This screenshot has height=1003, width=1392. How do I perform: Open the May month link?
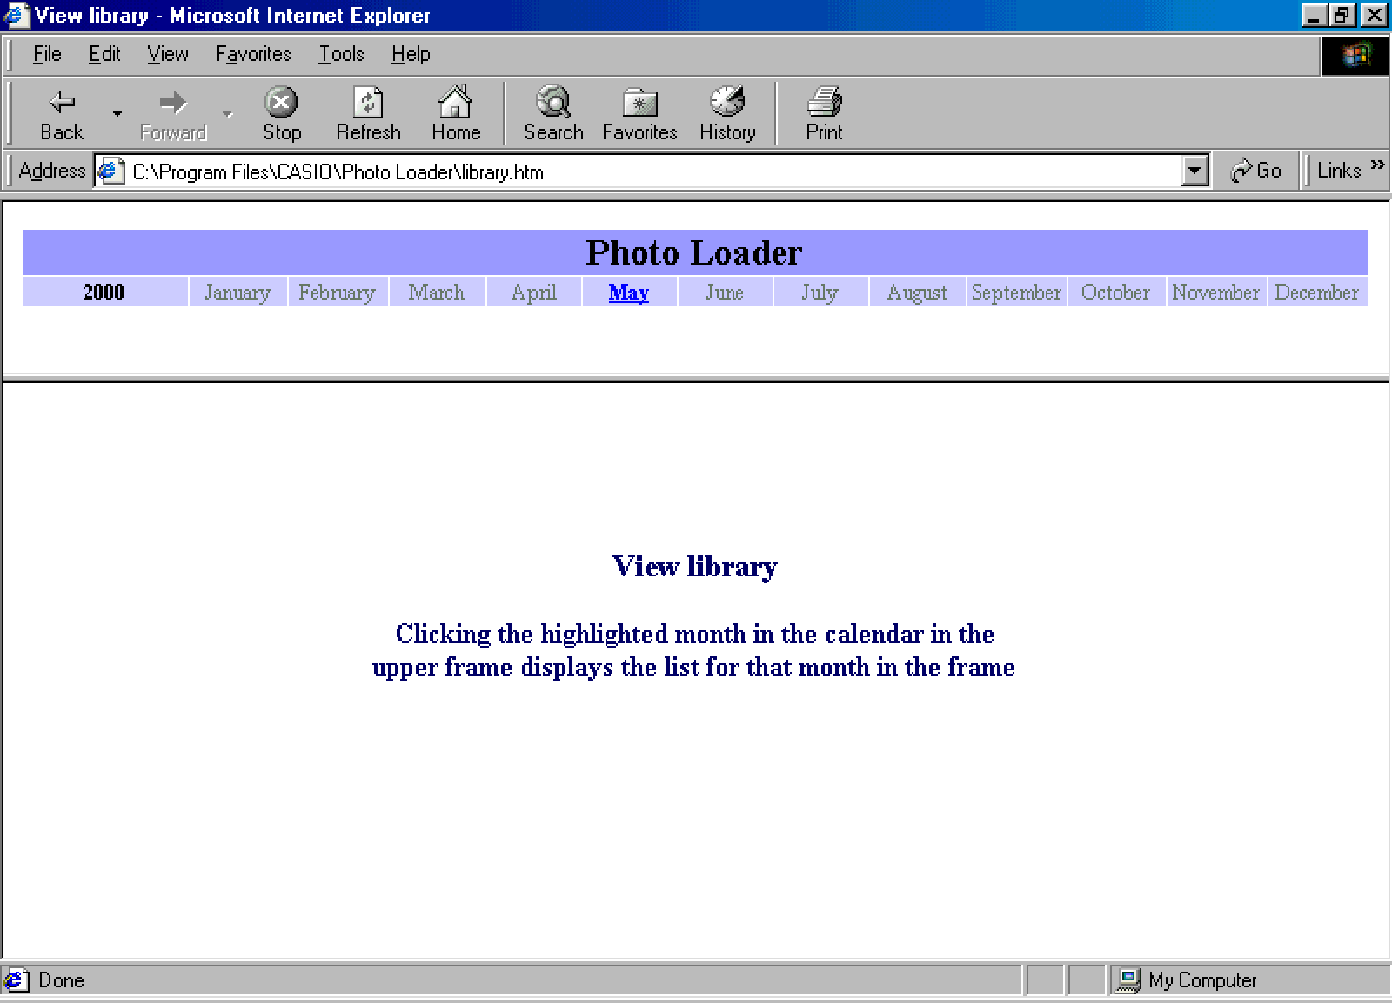(x=629, y=293)
